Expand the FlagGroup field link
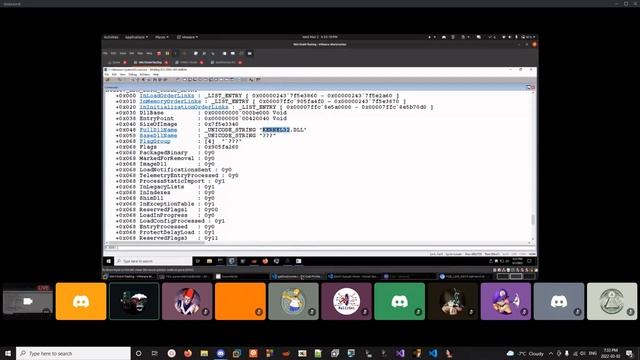The width and height of the screenshot is (640, 360). pos(155,141)
